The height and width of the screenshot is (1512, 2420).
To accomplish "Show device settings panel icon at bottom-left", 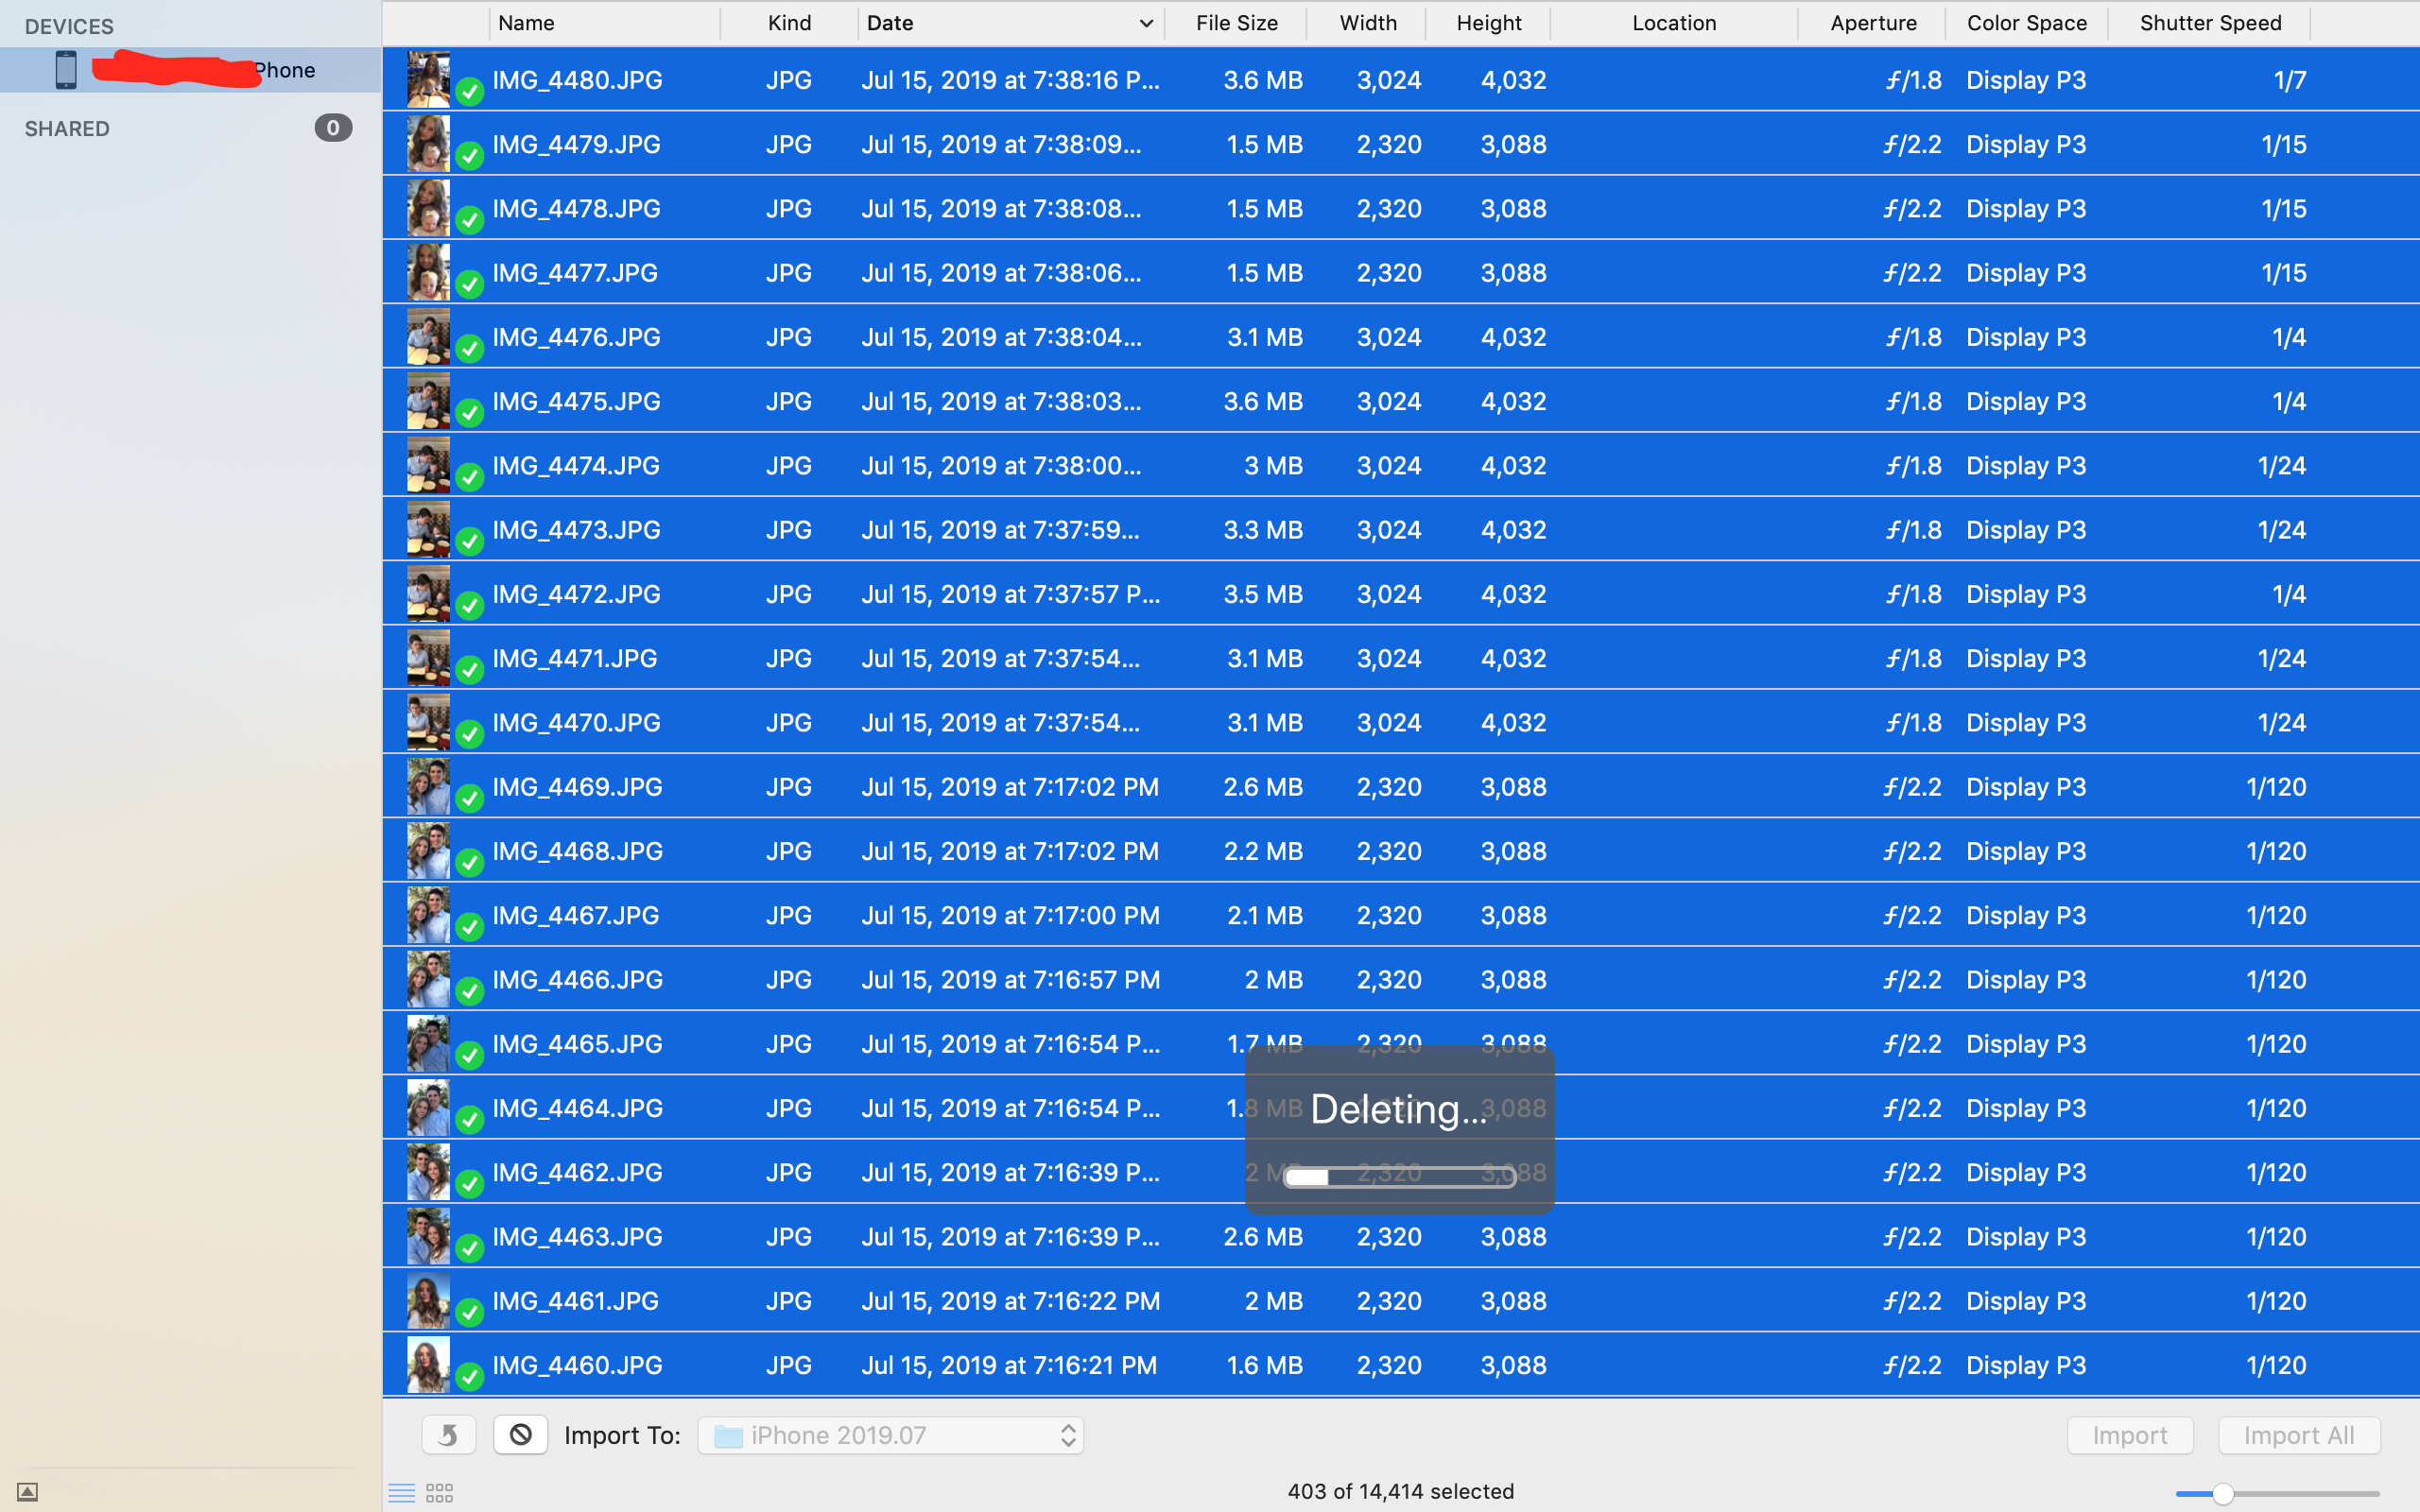I will (28, 1492).
